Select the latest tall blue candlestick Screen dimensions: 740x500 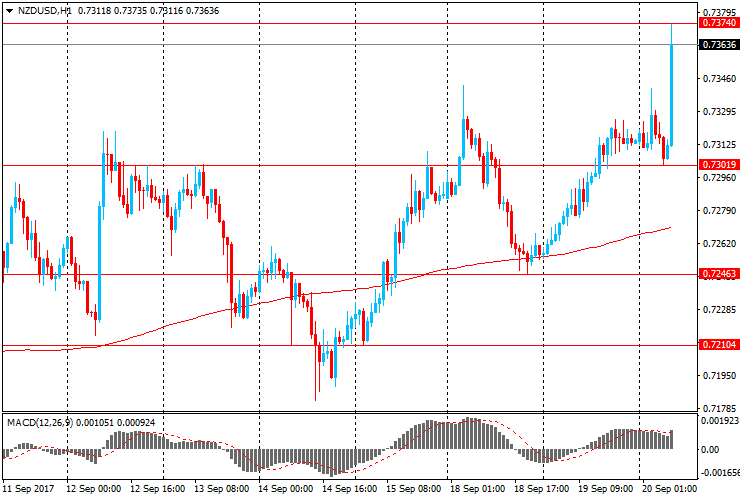(x=671, y=94)
